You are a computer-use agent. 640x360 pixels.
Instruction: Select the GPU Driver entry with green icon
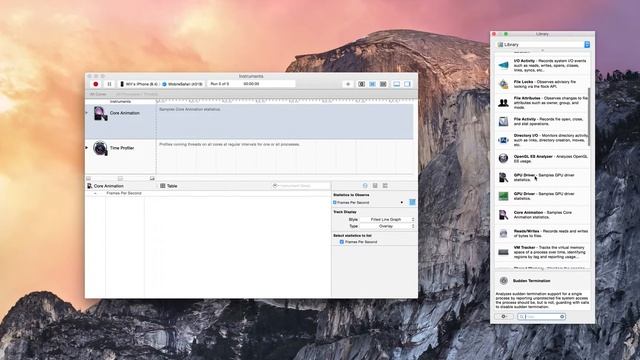tap(542, 196)
